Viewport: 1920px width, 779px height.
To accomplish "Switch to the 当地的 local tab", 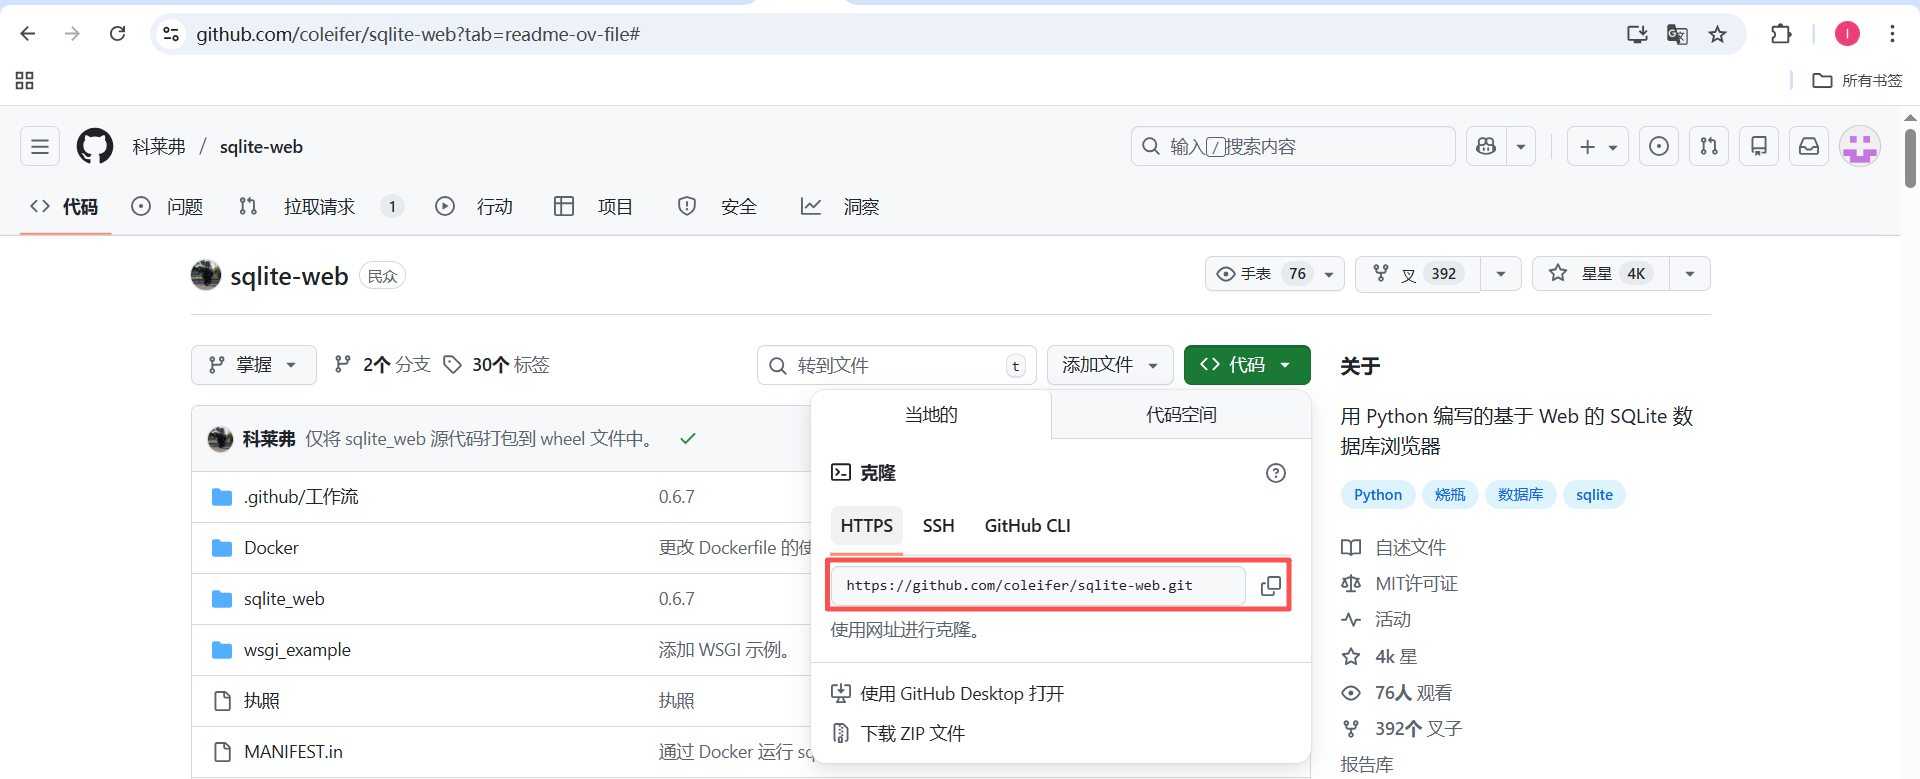I will pyautogui.click(x=931, y=415).
